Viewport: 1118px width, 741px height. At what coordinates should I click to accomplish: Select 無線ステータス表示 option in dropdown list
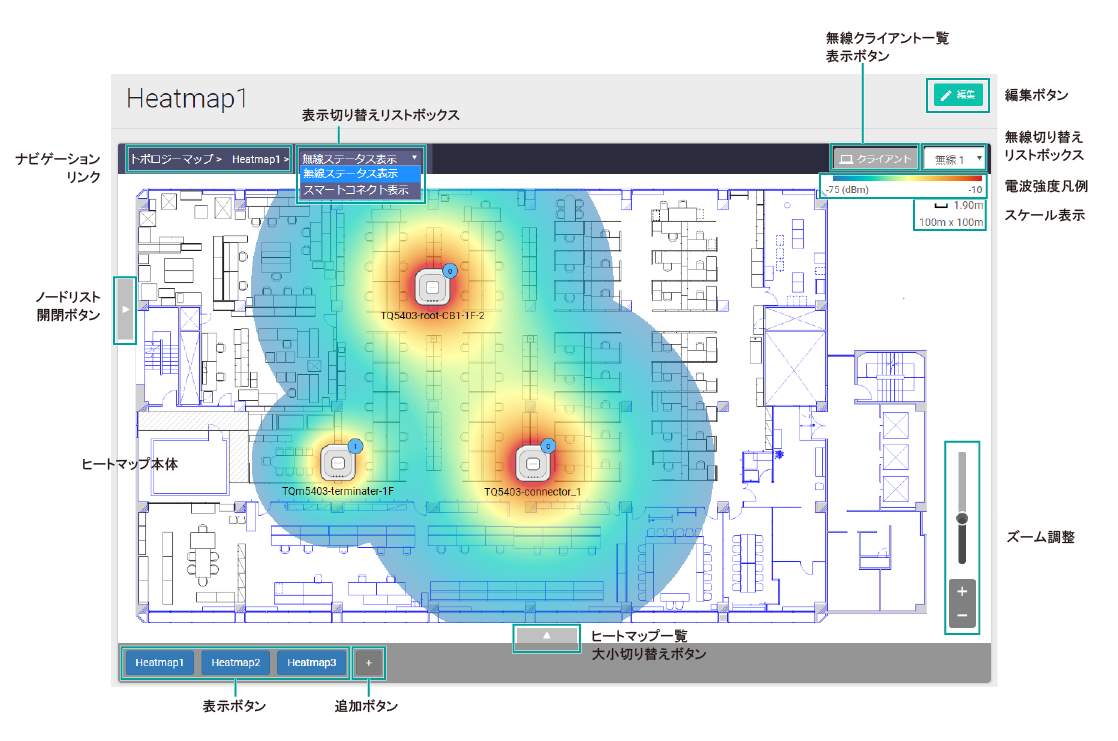[360, 173]
